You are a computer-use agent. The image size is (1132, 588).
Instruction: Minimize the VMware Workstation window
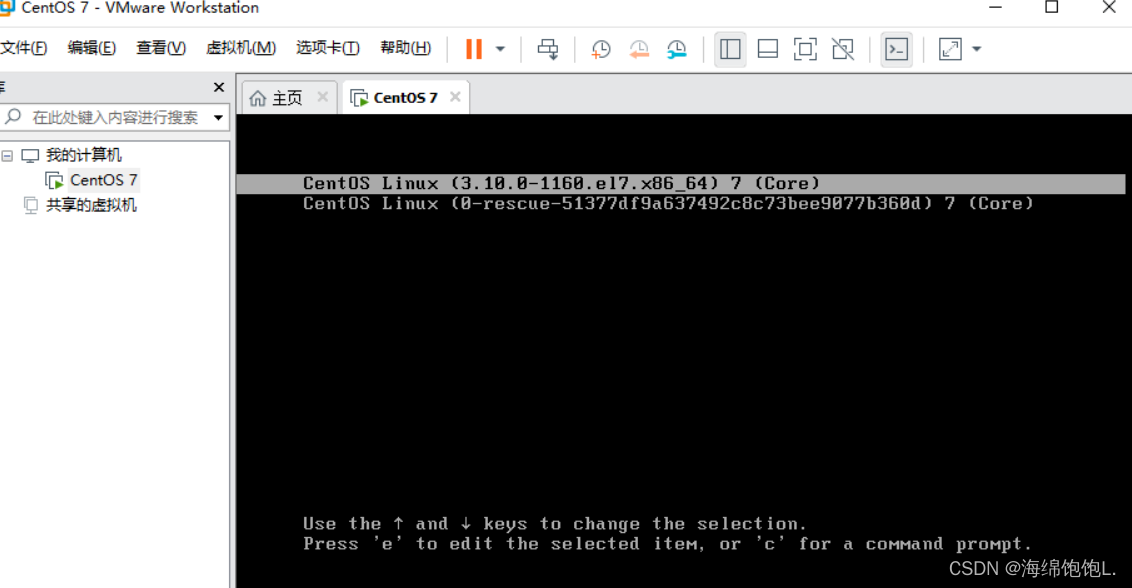tap(996, 7)
